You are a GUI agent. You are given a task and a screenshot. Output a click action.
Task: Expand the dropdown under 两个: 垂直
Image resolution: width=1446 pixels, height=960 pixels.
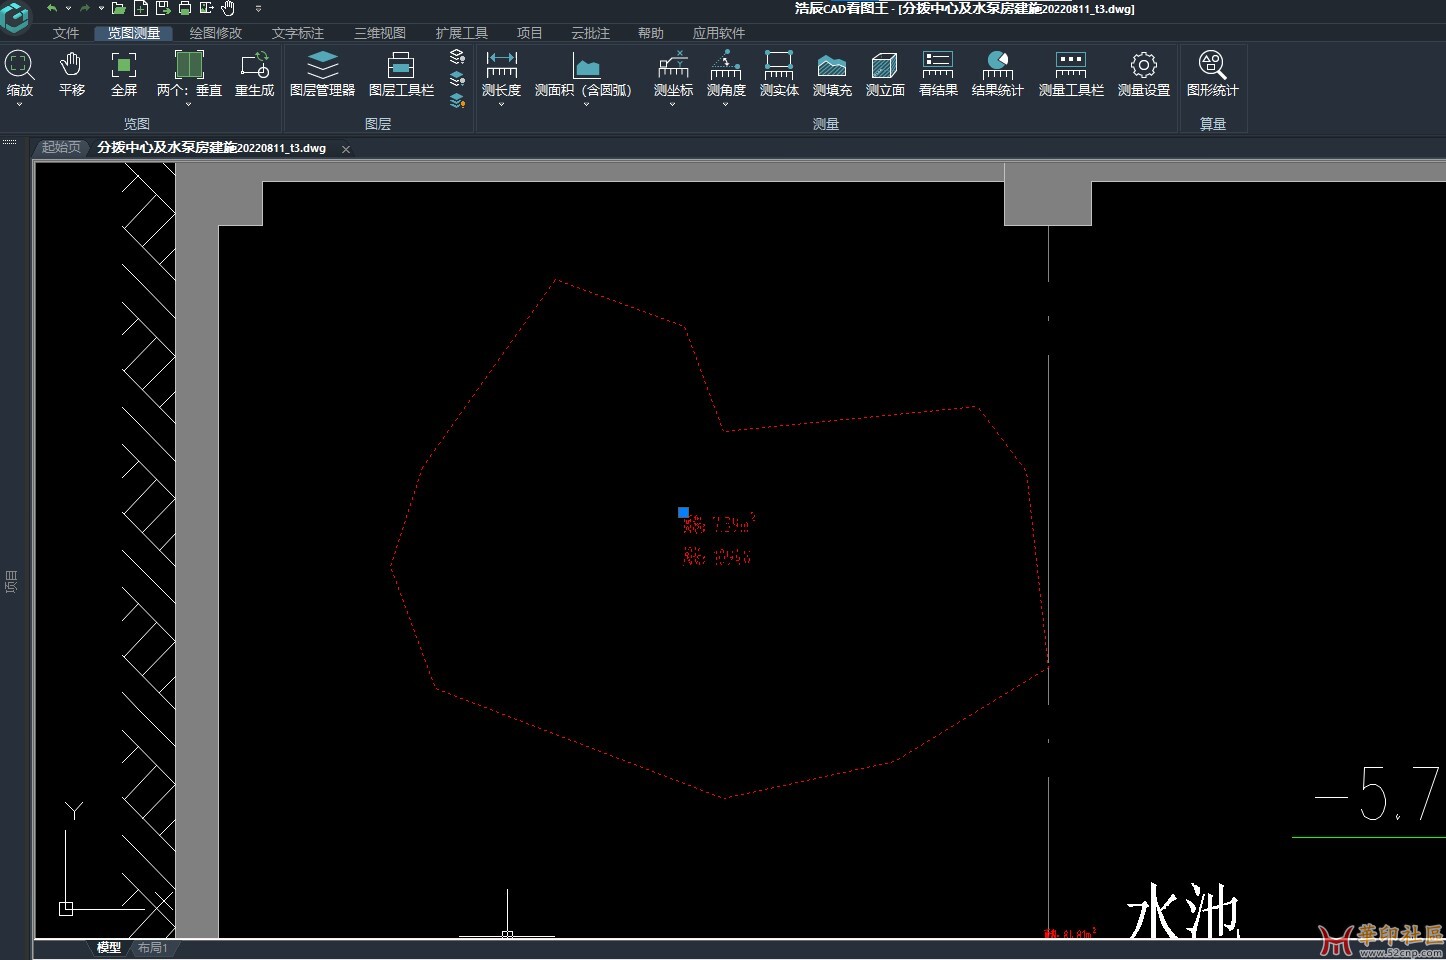(x=188, y=104)
